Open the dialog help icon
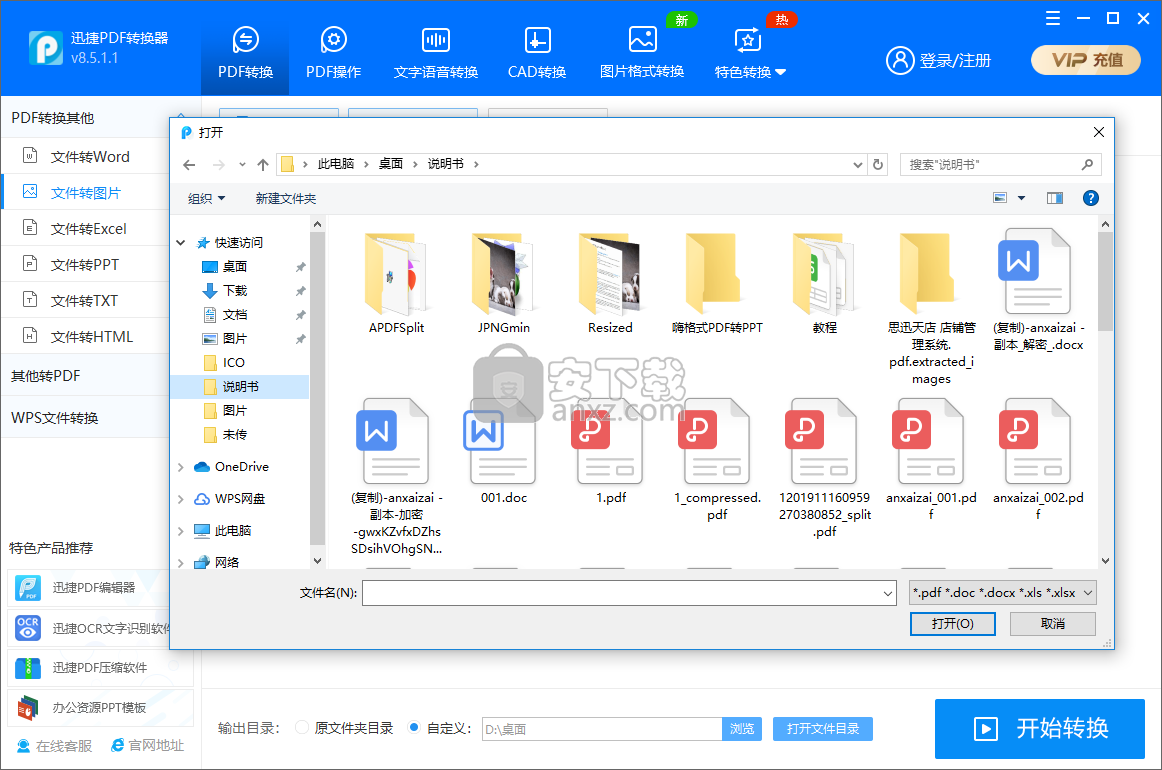1162x770 pixels. [x=1090, y=198]
